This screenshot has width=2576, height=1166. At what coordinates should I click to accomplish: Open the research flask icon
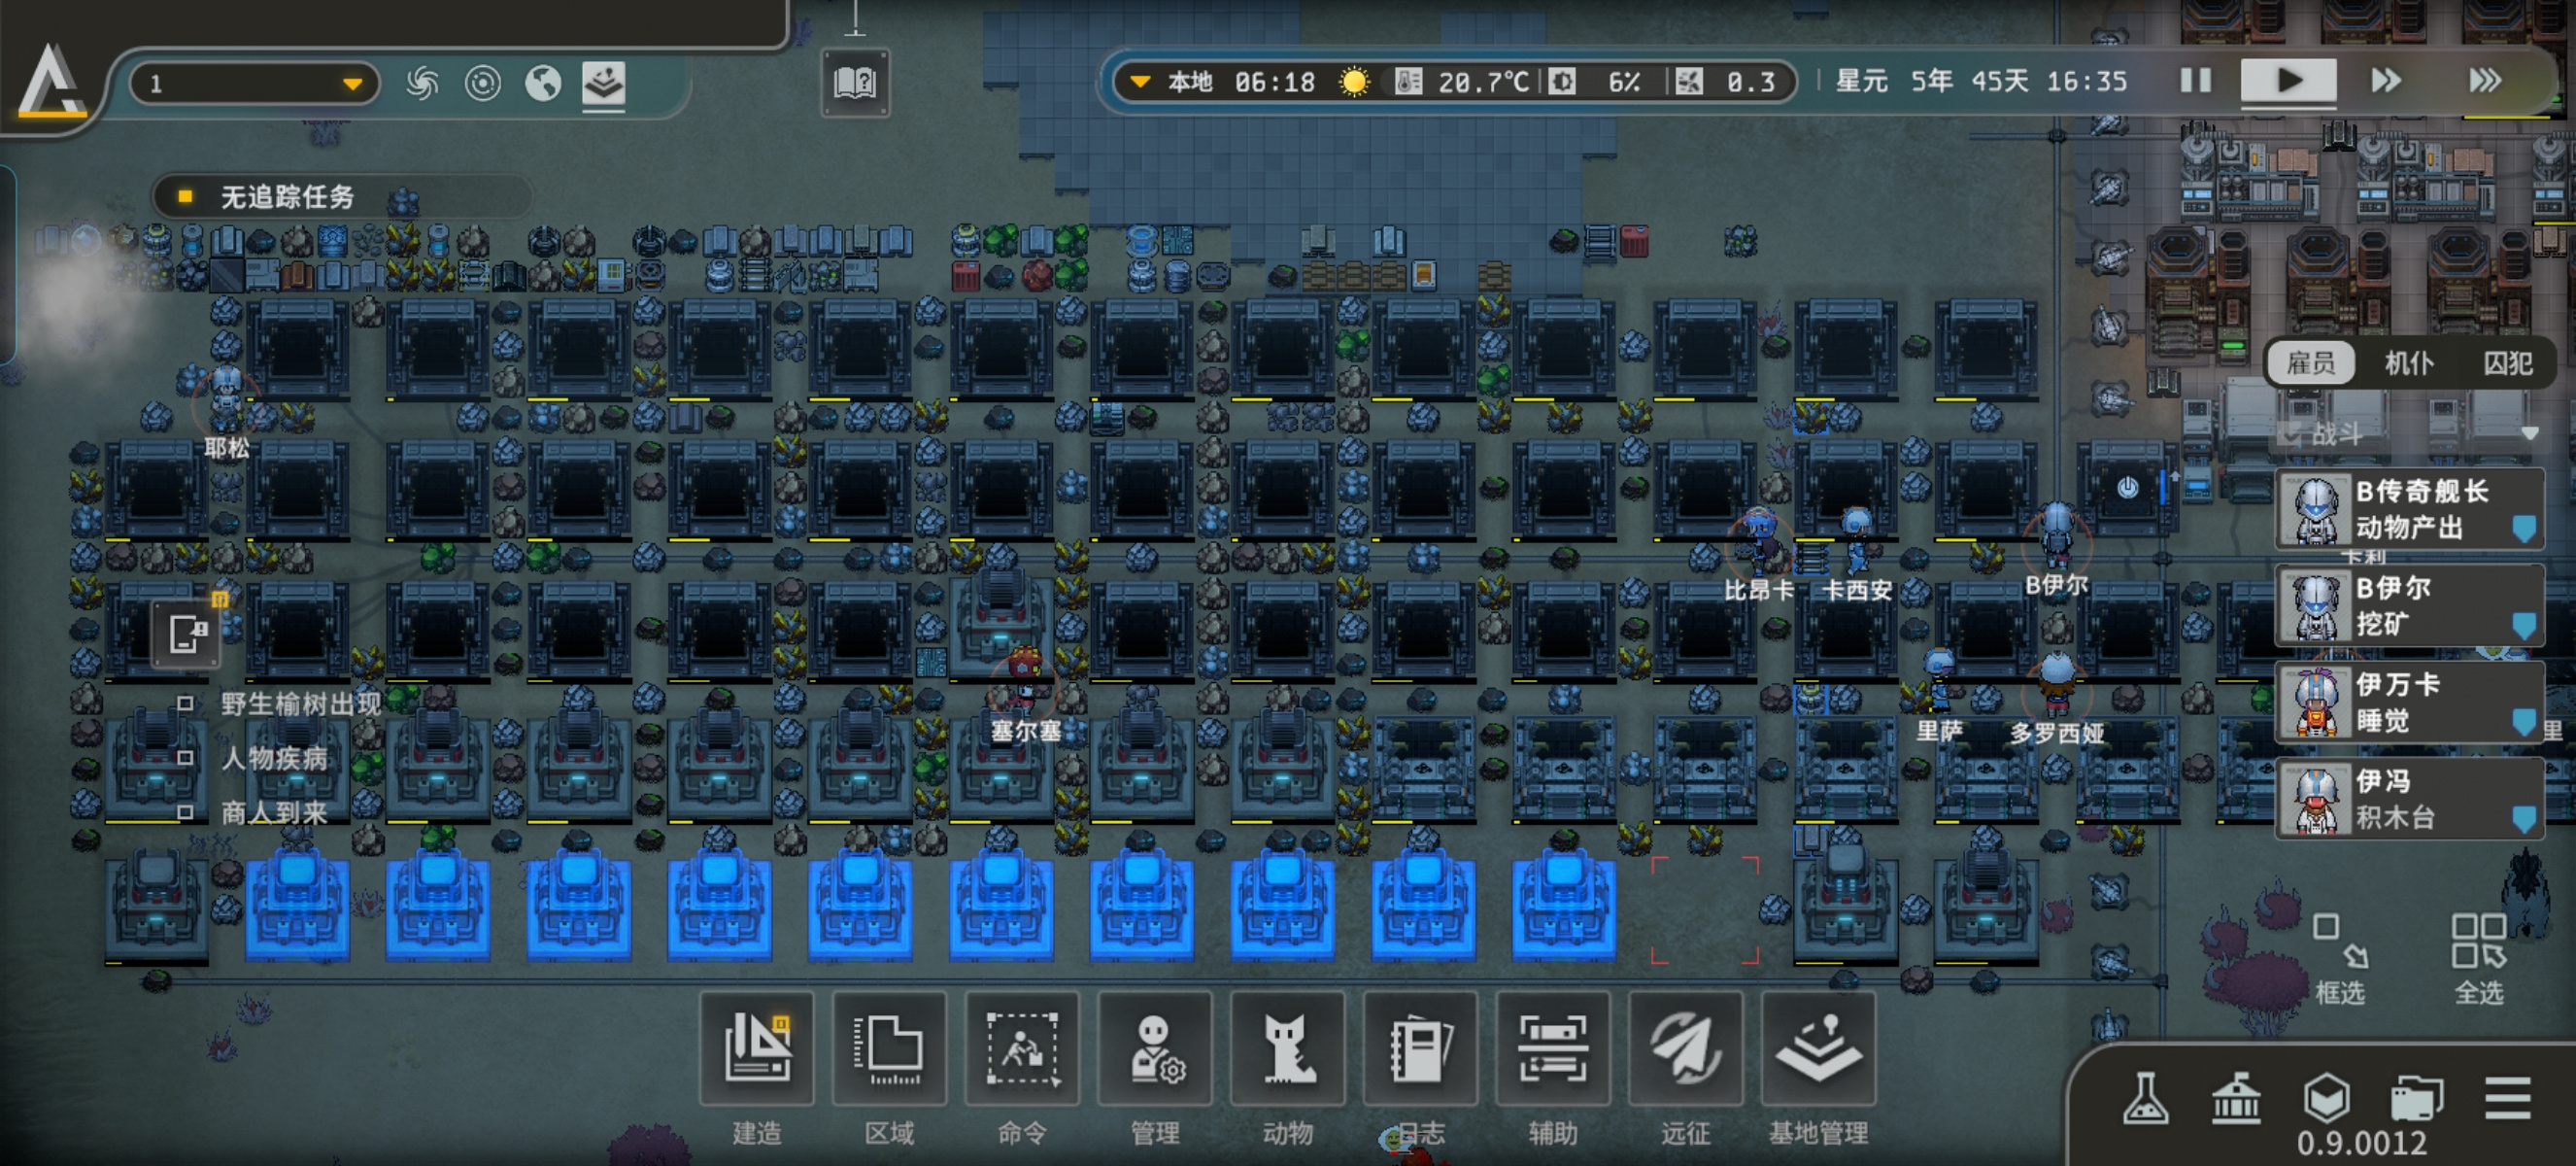[2145, 1098]
